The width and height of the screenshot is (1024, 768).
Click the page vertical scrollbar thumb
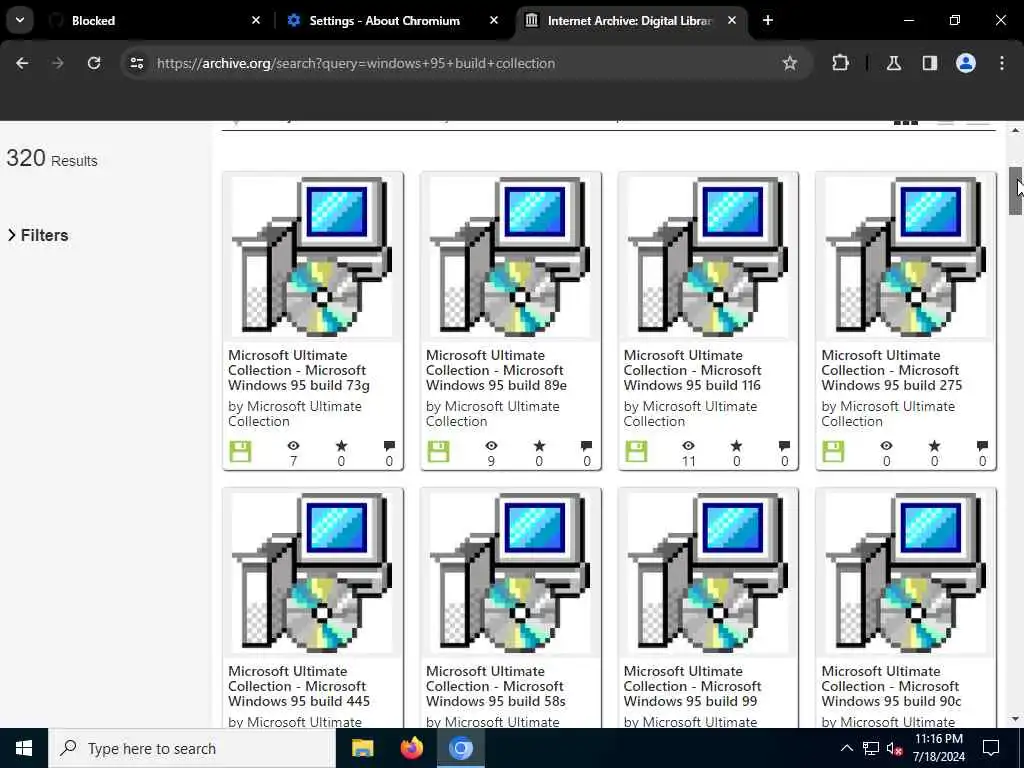point(1015,191)
